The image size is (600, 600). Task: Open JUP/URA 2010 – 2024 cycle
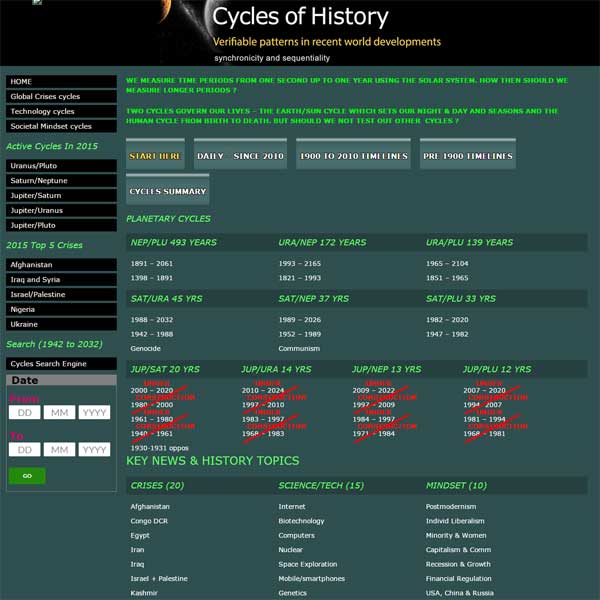263,391
